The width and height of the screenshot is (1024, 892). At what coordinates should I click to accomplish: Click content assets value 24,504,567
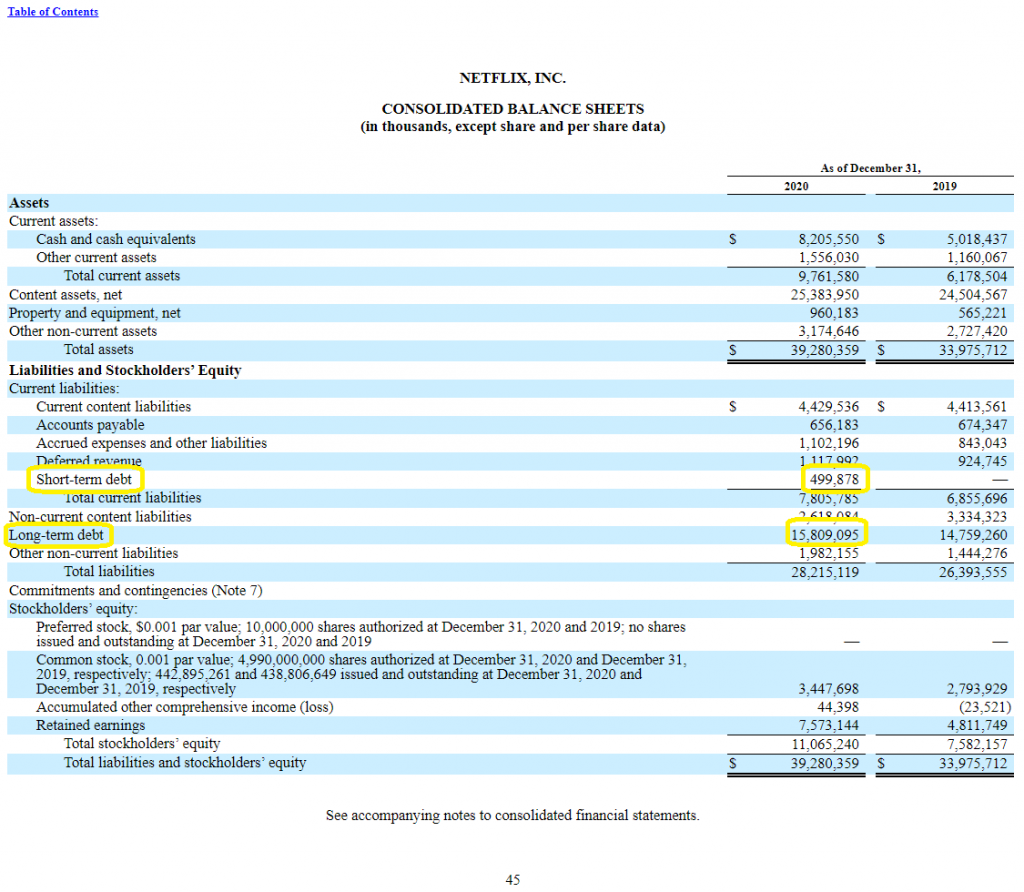(x=973, y=295)
